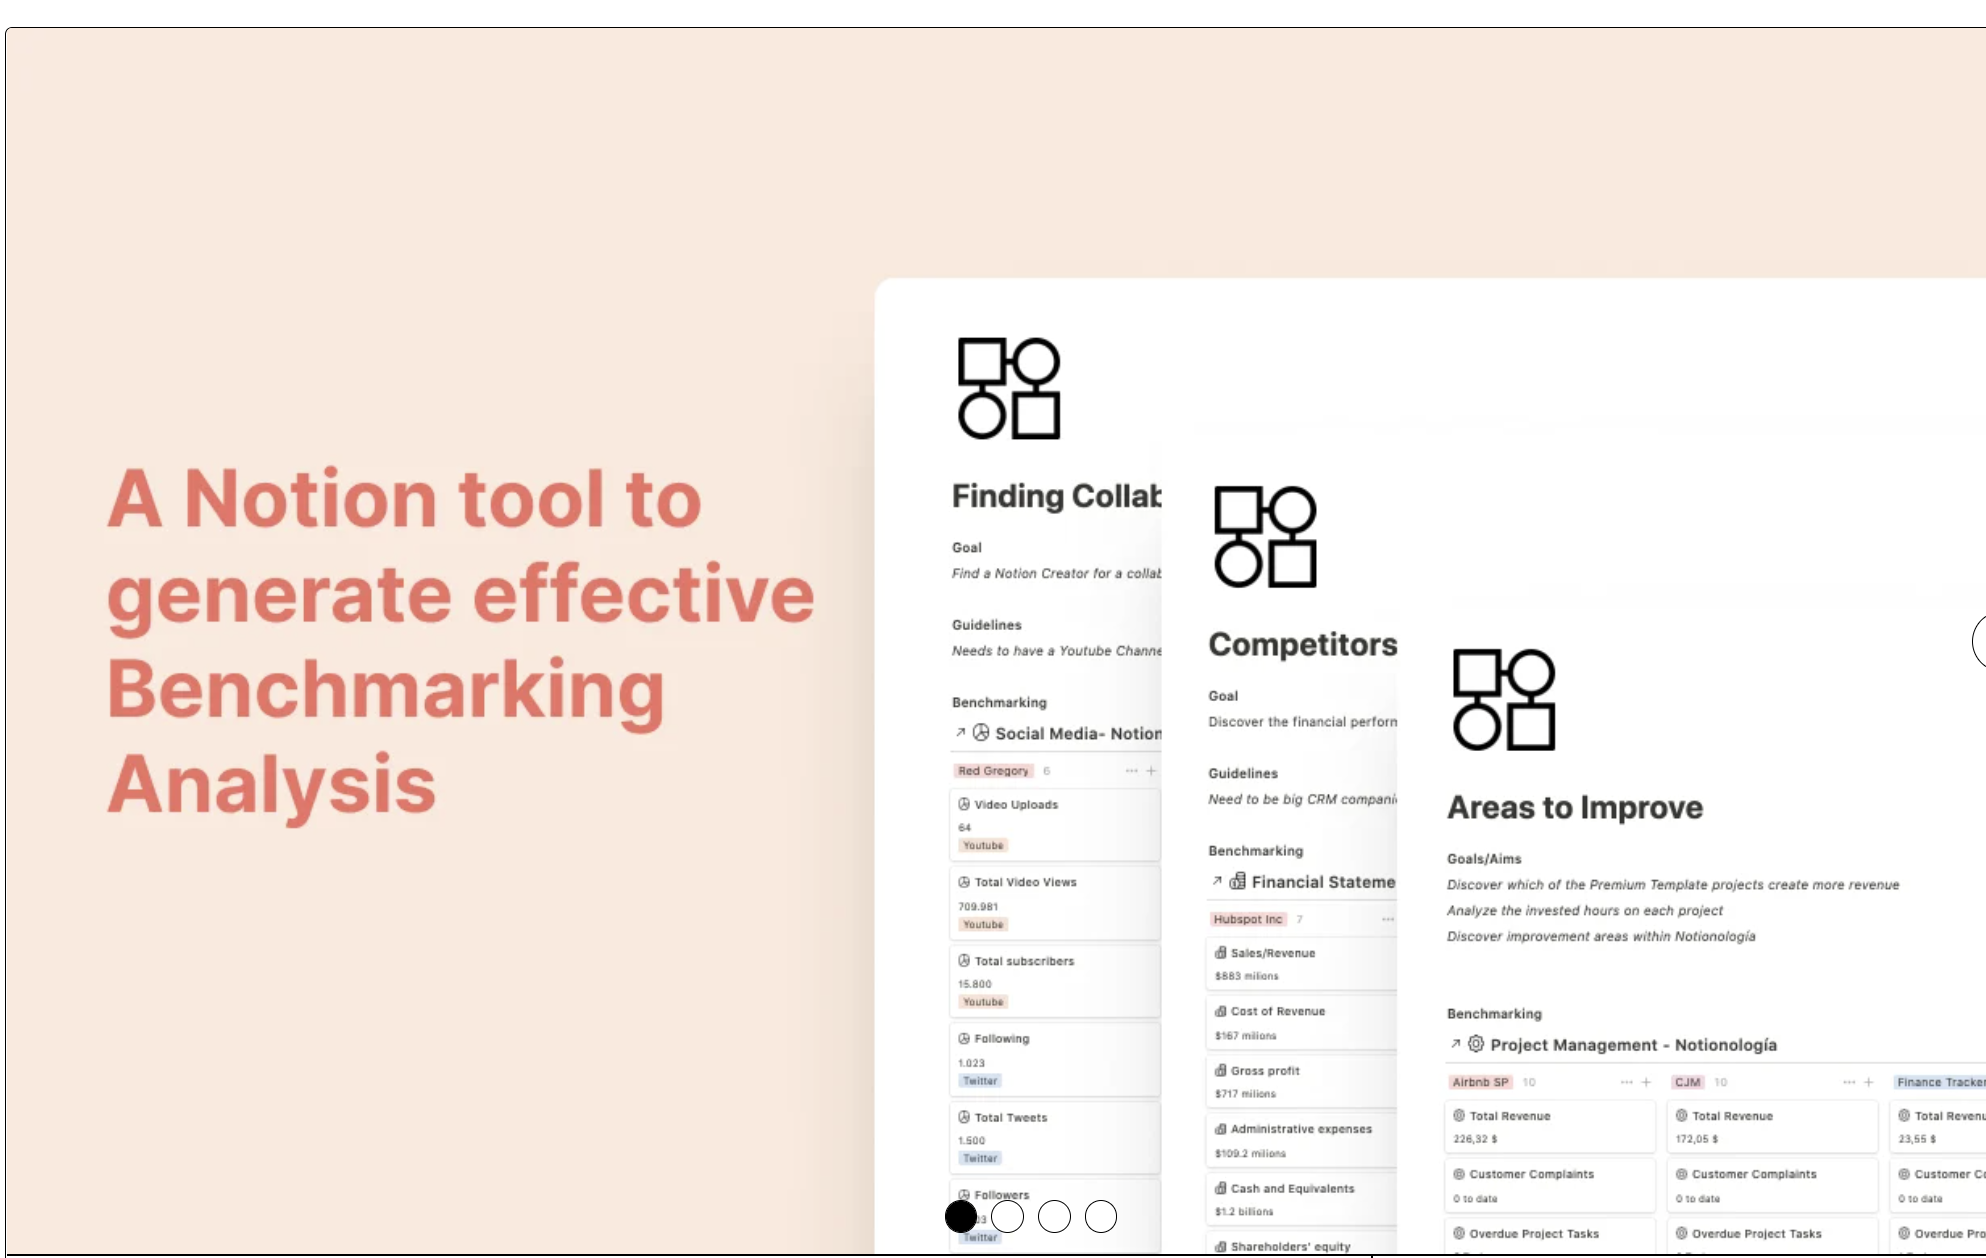The height and width of the screenshot is (1258, 1986).
Task: Click the Finding Collab page title
Action: click(1056, 496)
